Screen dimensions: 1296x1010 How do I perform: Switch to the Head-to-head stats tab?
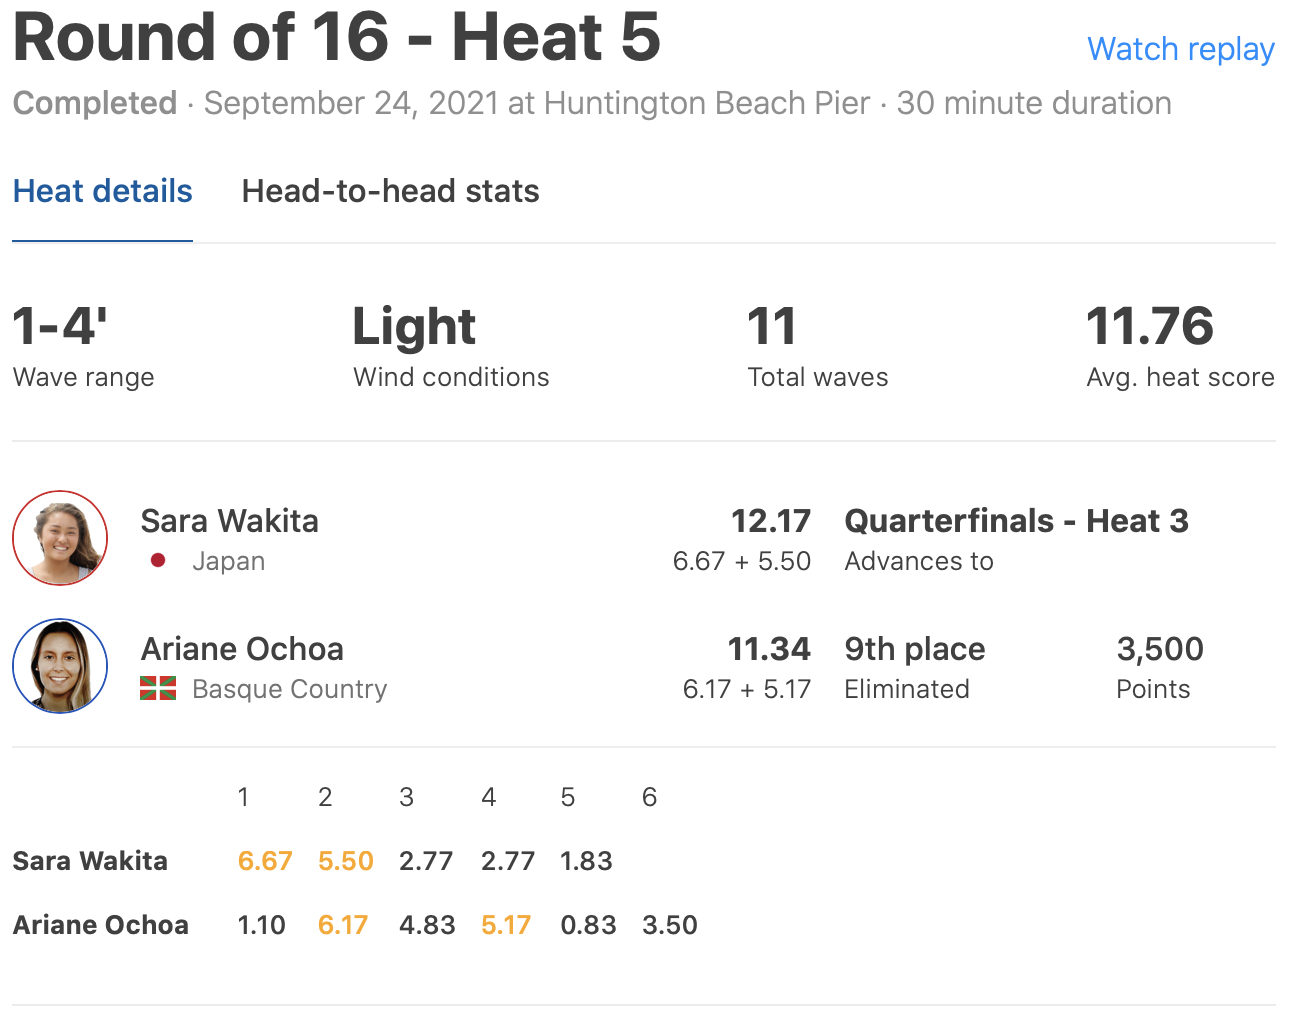[x=390, y=191]
